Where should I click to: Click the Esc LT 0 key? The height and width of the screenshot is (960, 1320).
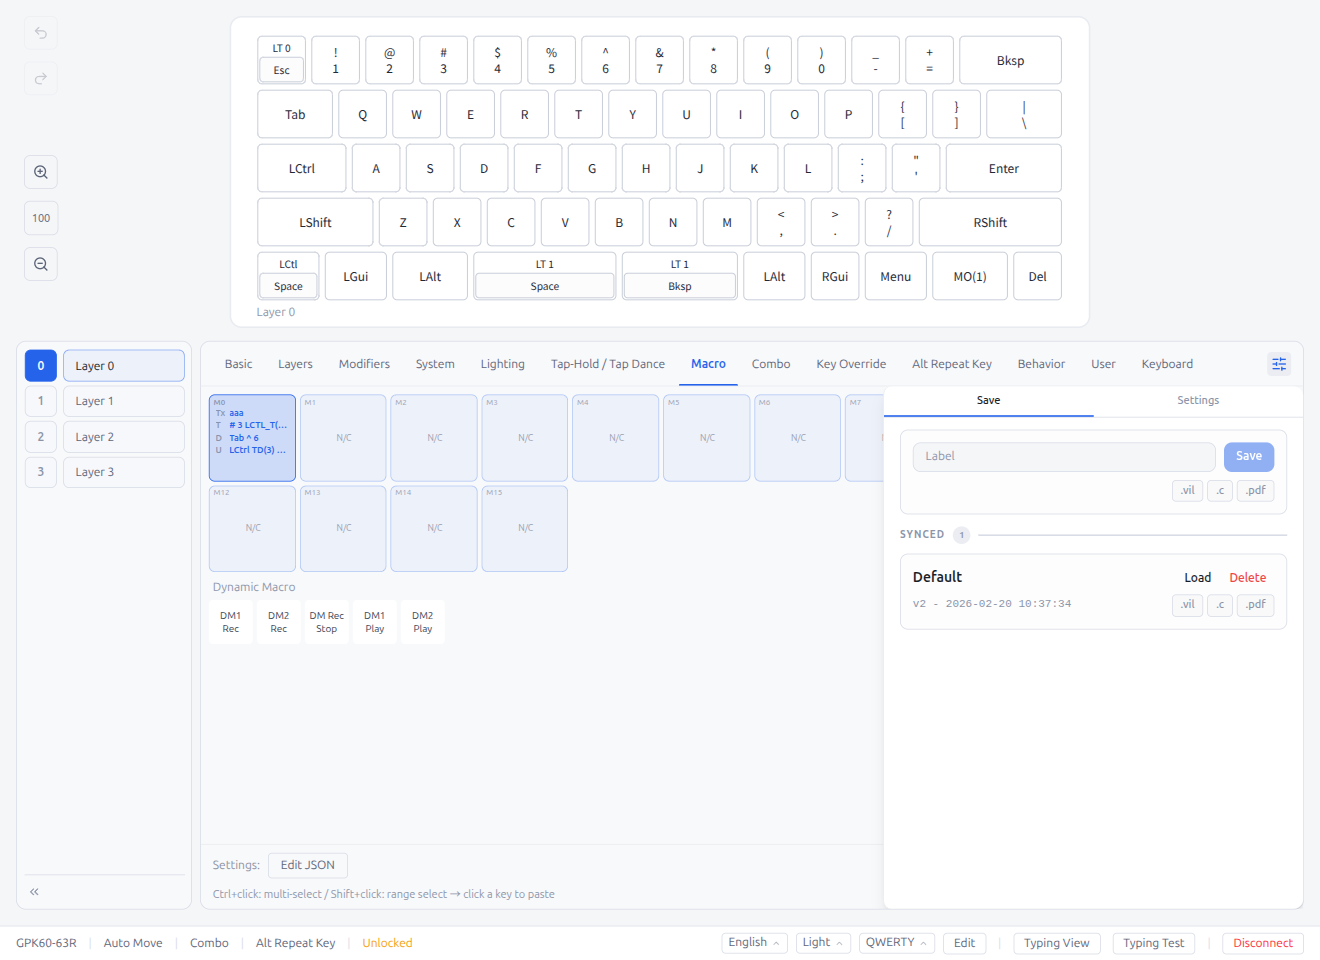[x=282, y=60]
